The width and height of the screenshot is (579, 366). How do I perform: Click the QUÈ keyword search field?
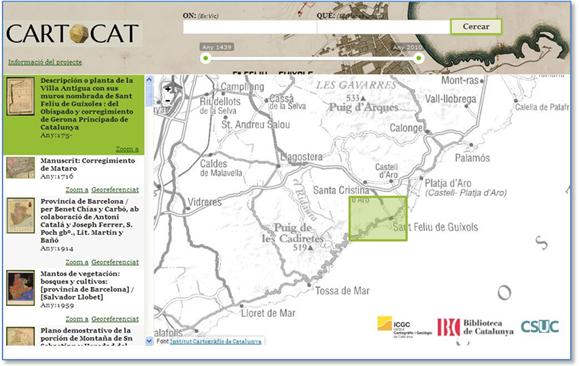point(384,27)
